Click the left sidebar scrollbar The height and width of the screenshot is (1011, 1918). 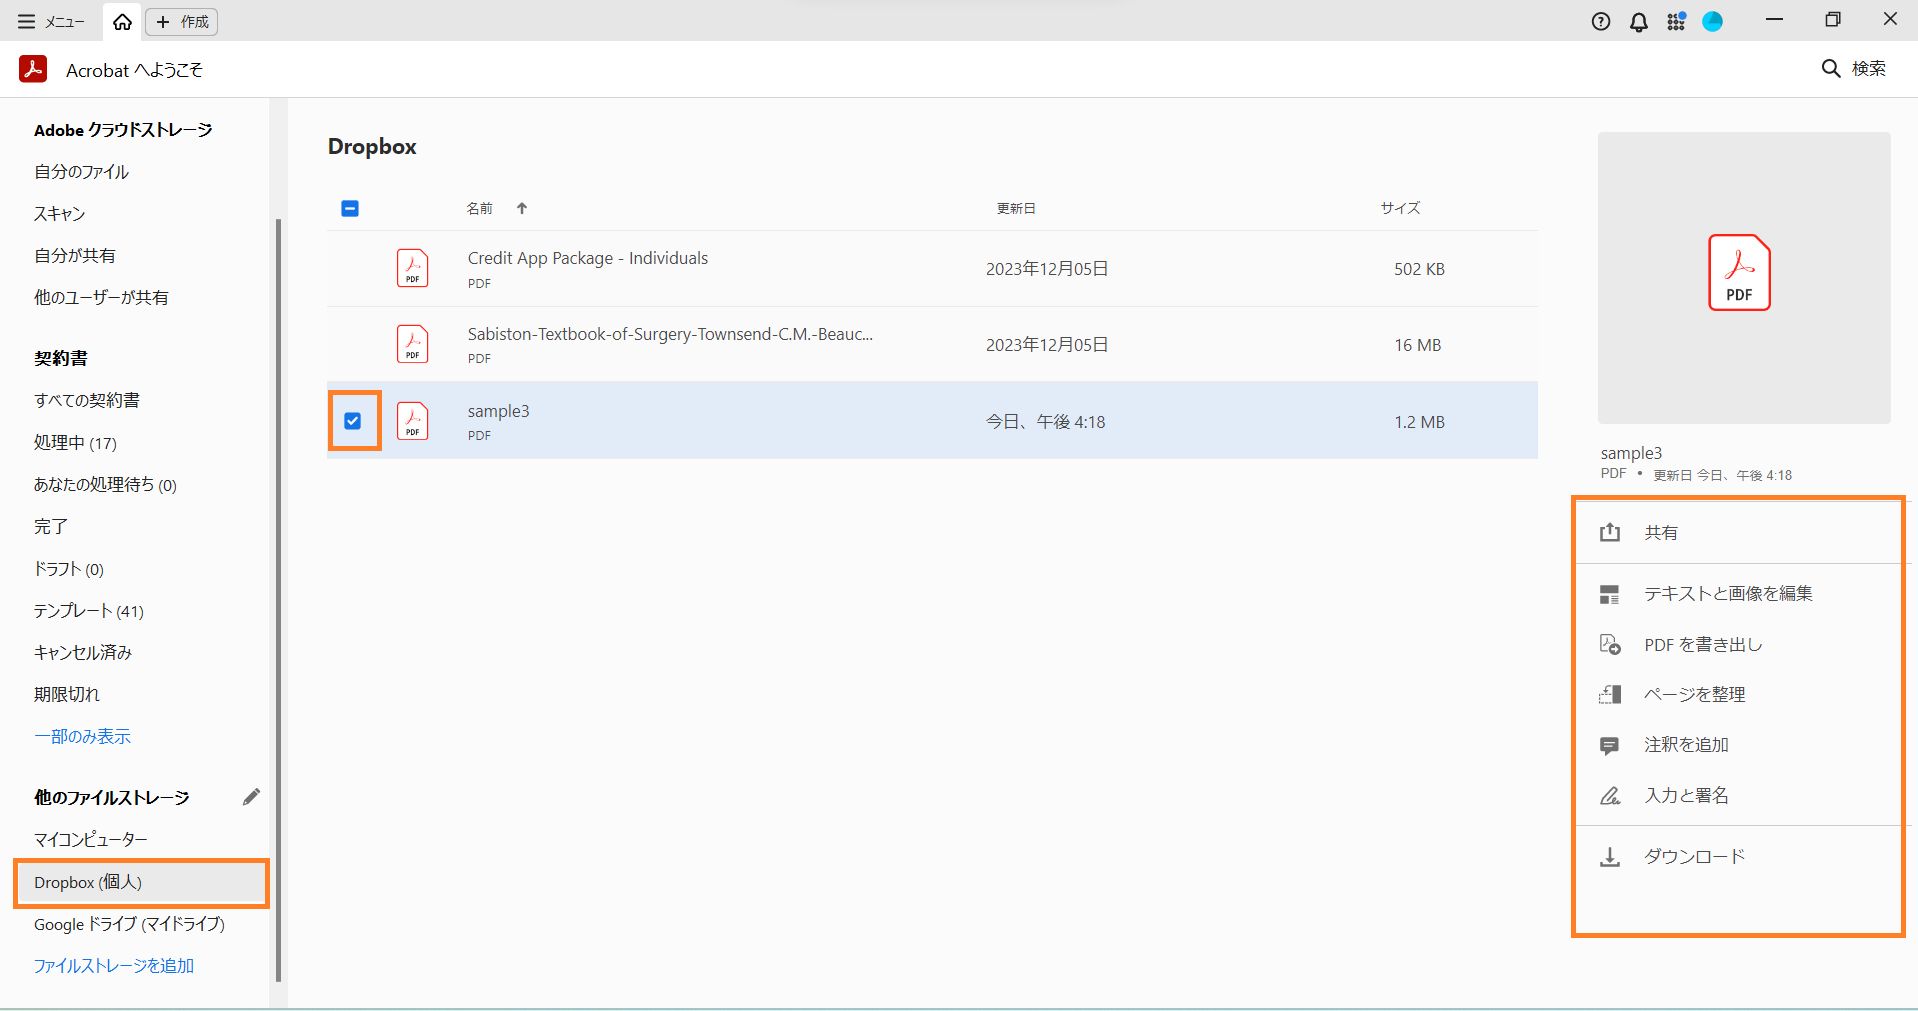click(x=278, y=600)
